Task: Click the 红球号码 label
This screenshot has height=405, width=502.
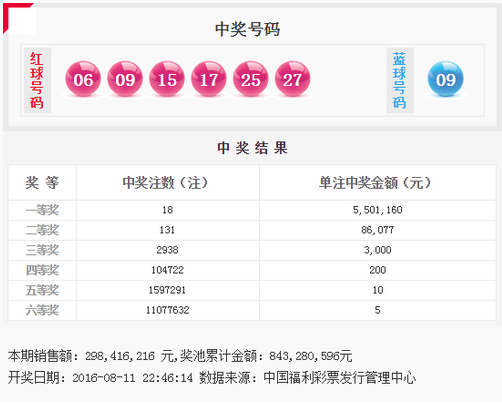Action: click(37, 80)
